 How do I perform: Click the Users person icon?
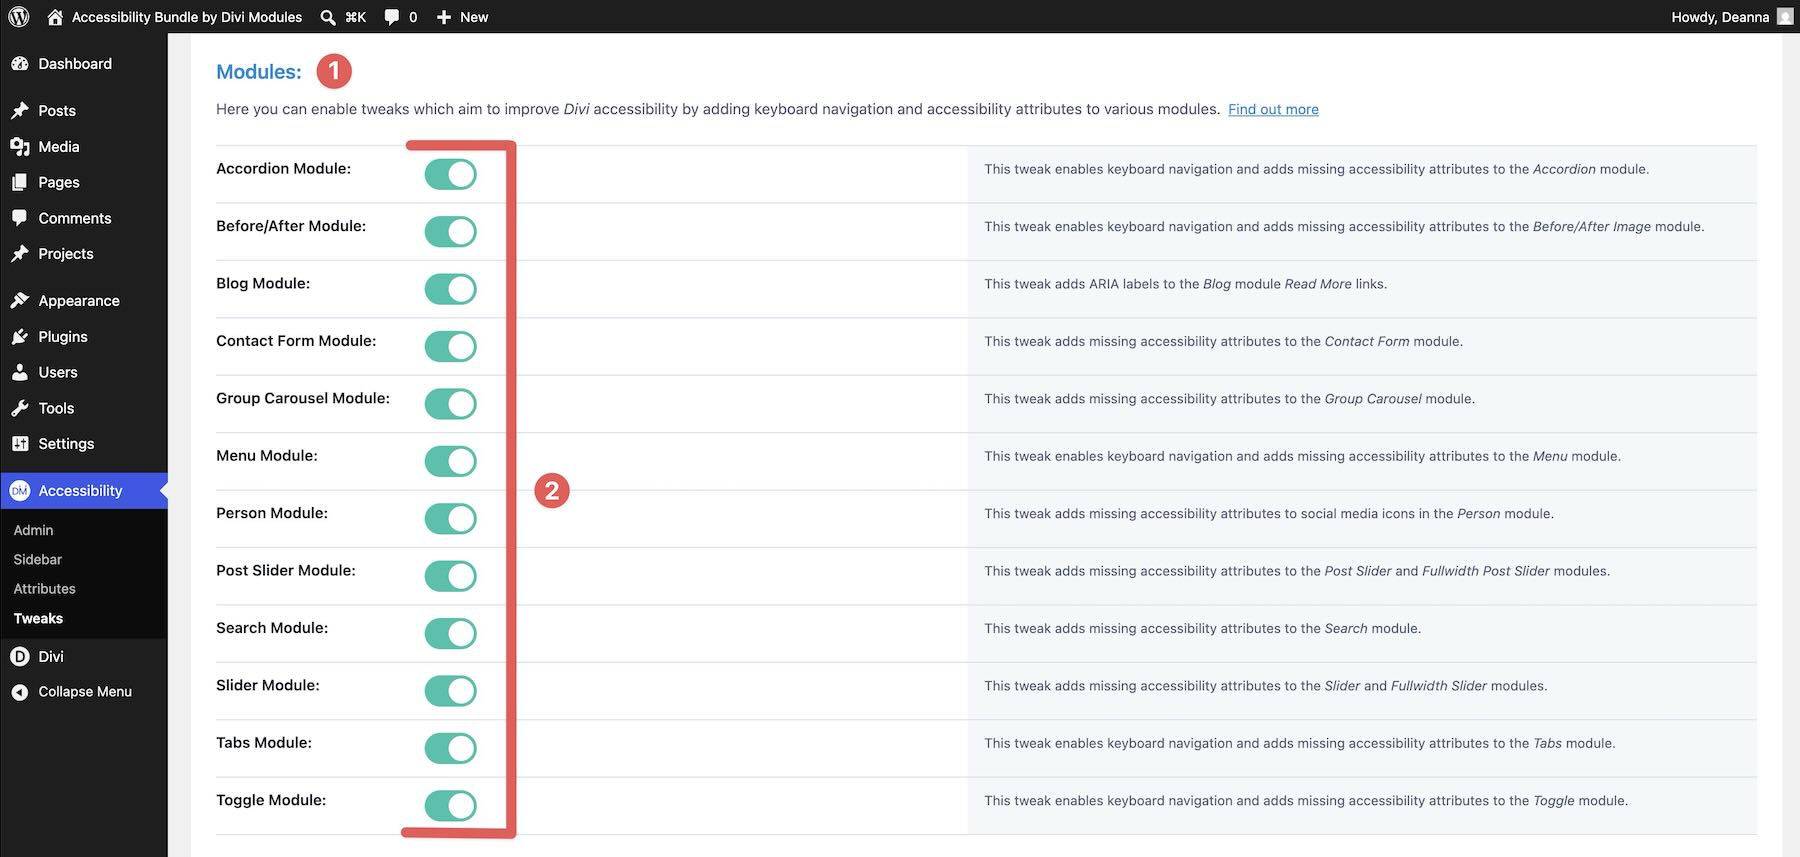[x=20, y=372]
